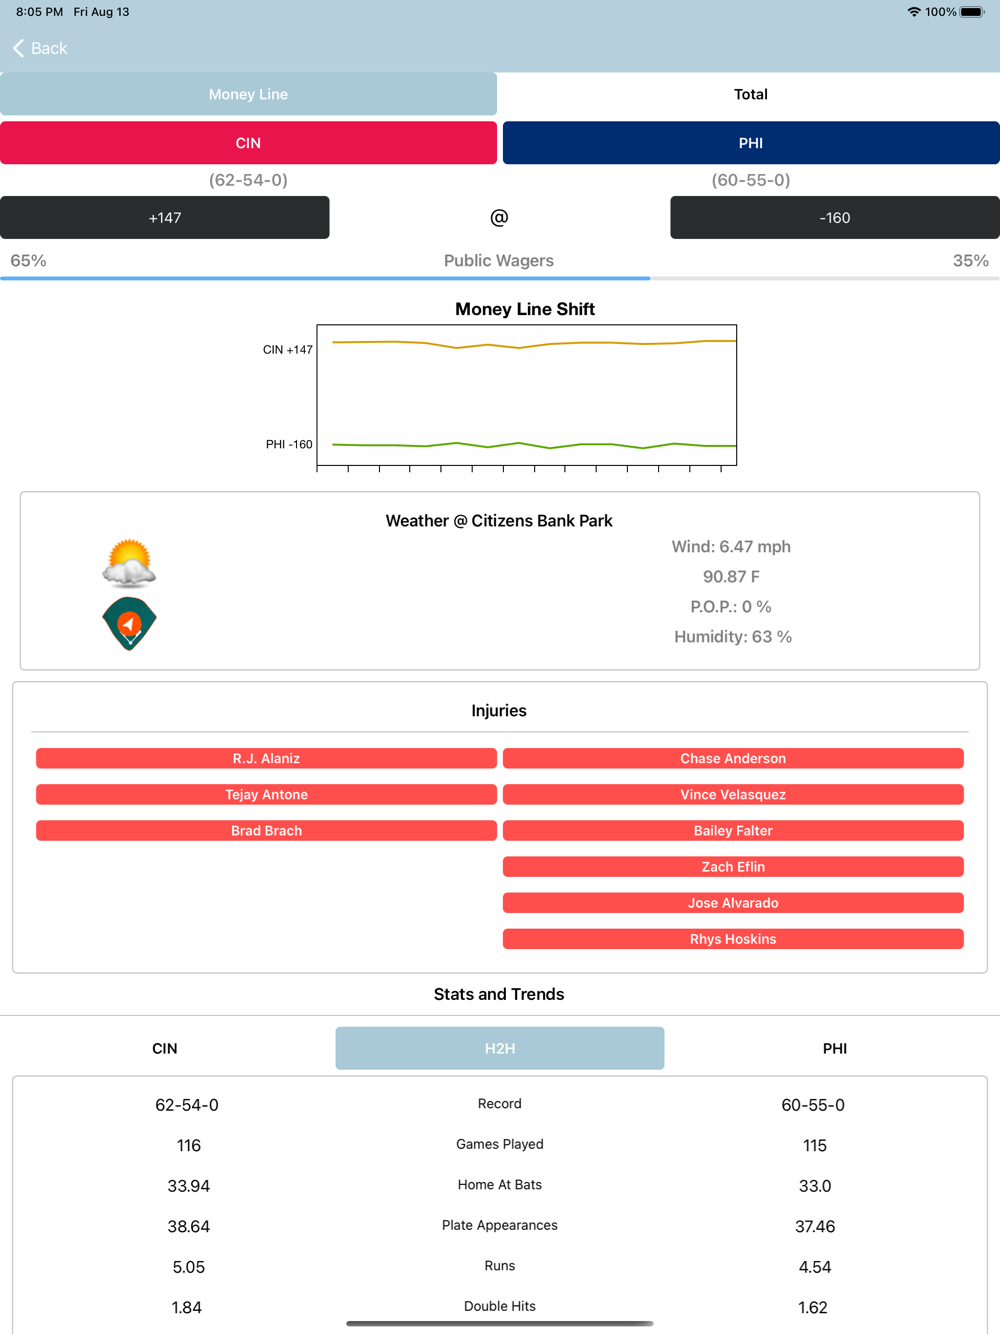This screenshot has width=1000, height=1334.
Task: Open Tejay Antone injury entry
Action: pyautogui.click(x=266, y=794)
